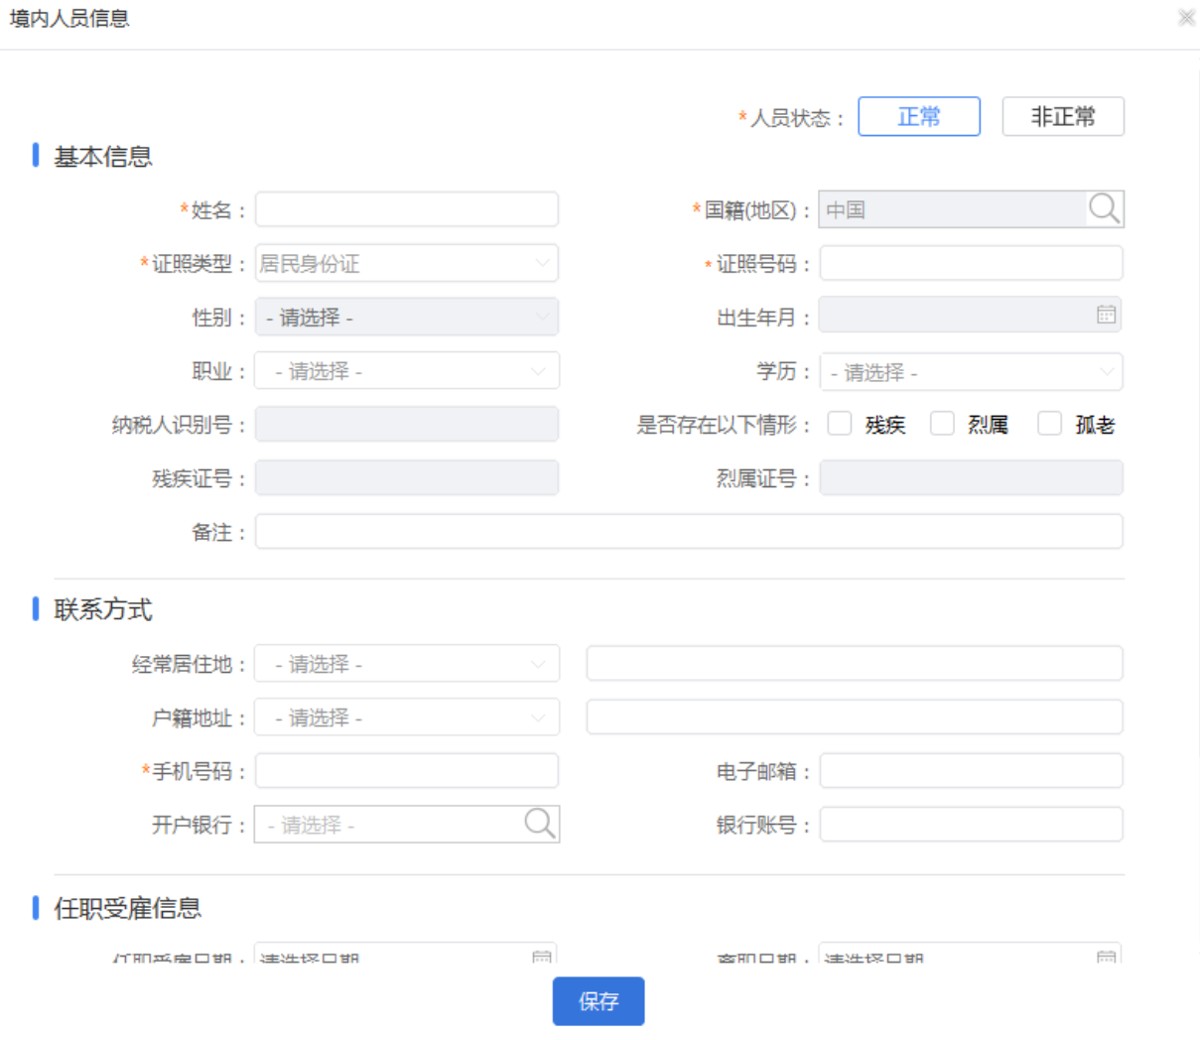The width and height of the screenshot is (1200, 1040).
Task: Click the 纳税人识别号 field
Action: (407, 424)
